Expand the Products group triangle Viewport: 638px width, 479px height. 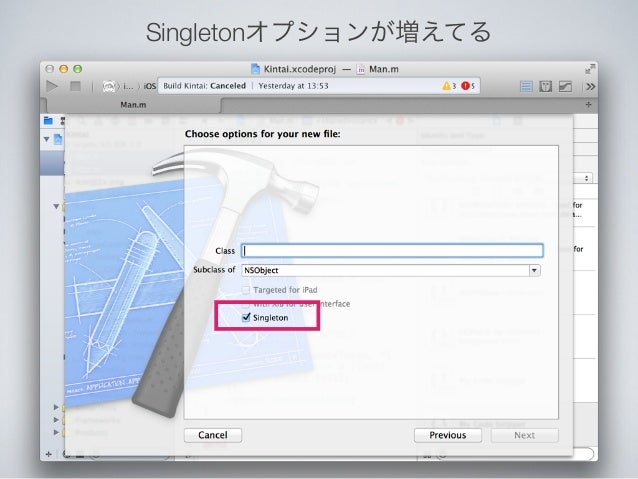click(56, 432)
